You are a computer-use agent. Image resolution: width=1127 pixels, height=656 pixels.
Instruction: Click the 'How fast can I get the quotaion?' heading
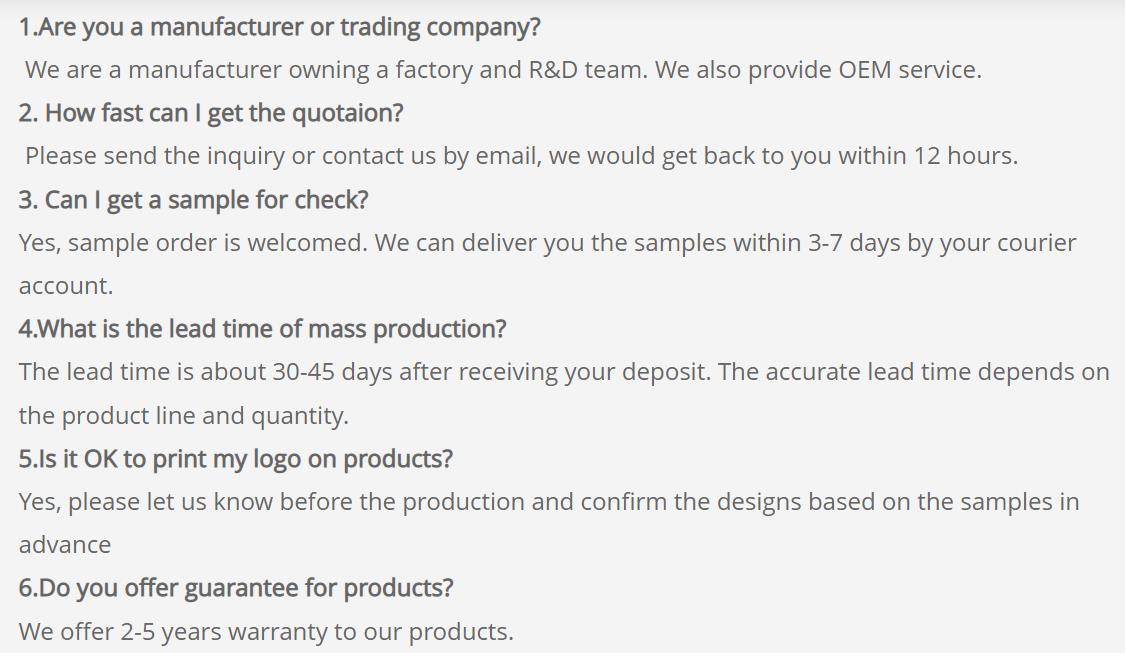[211, 114]
